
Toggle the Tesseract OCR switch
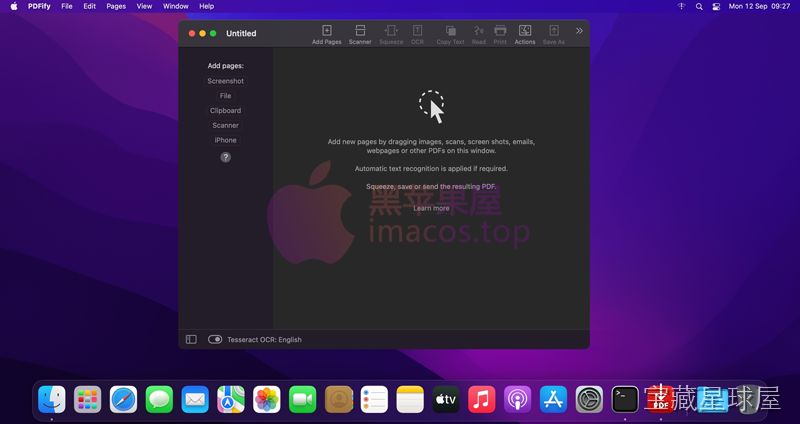215,339
